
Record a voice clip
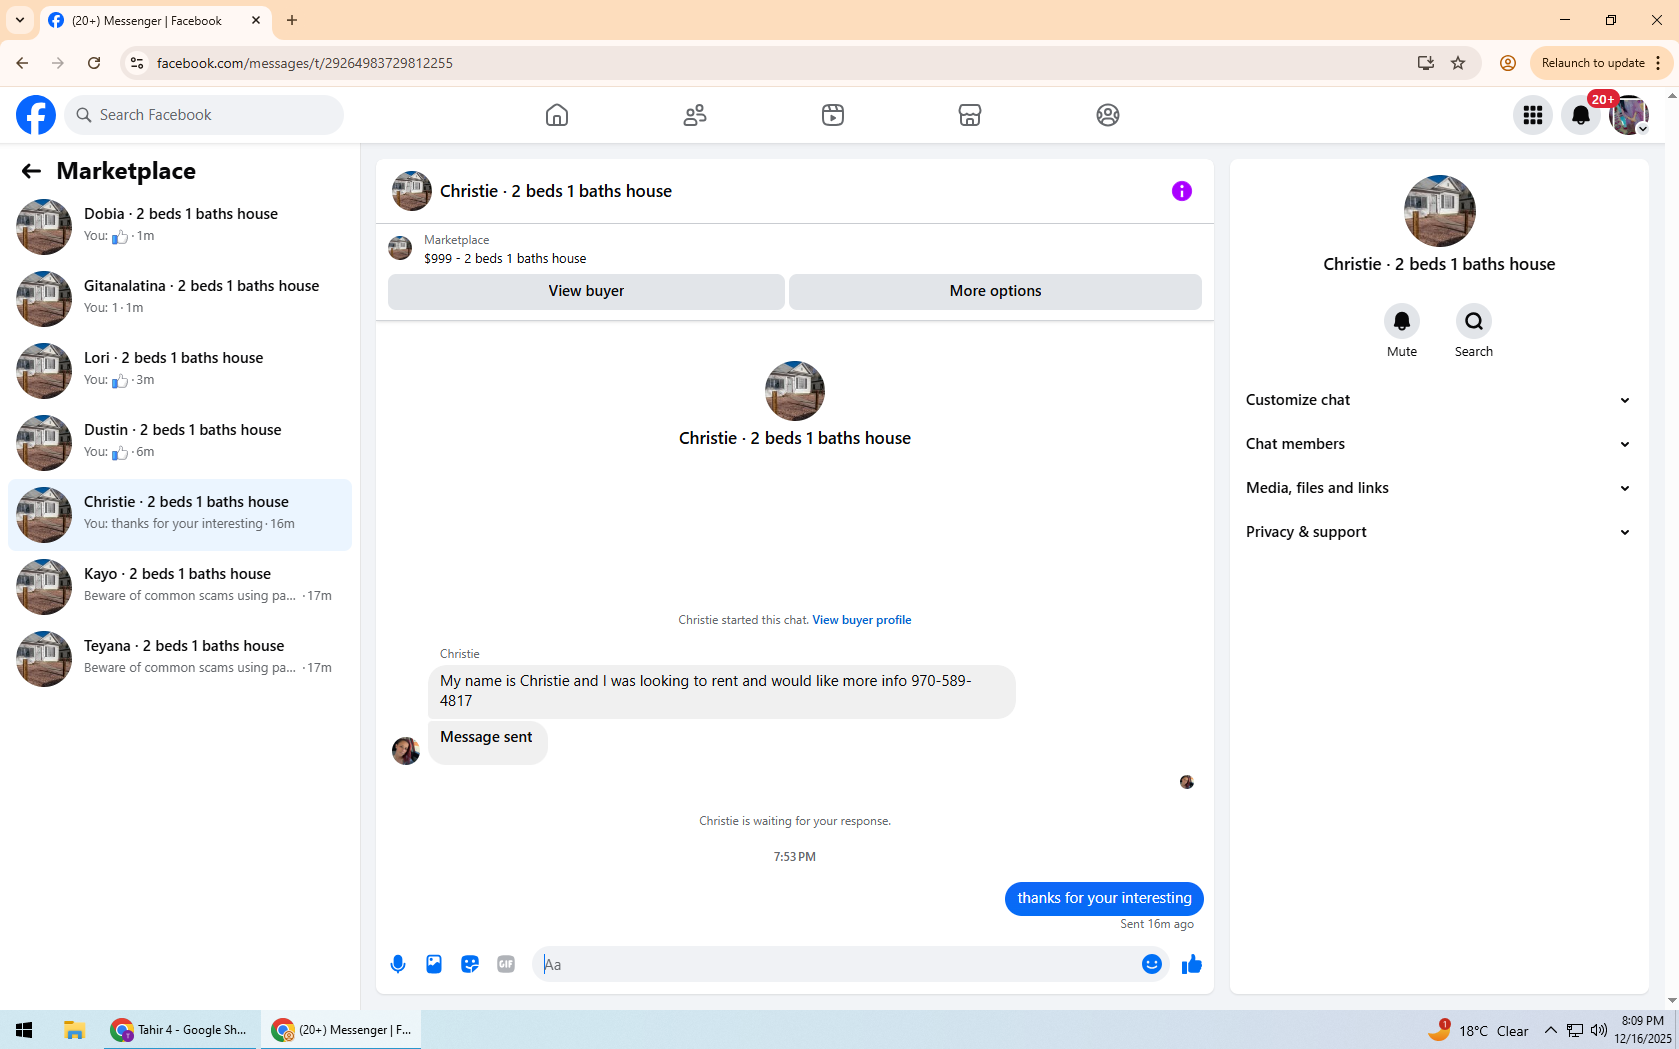pyautogui.click(x=398, y=964)
